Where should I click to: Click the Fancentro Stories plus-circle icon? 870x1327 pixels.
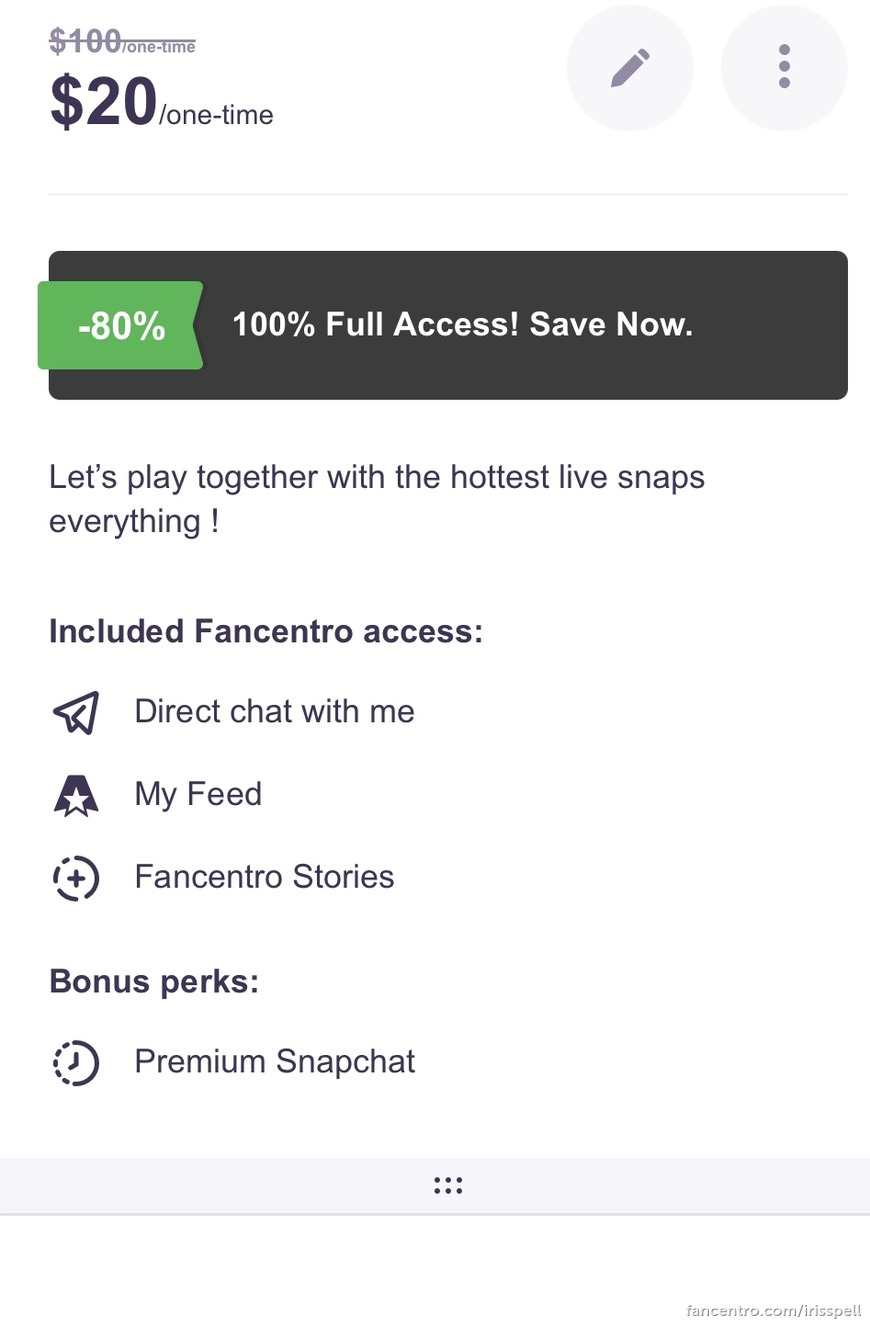76,878
